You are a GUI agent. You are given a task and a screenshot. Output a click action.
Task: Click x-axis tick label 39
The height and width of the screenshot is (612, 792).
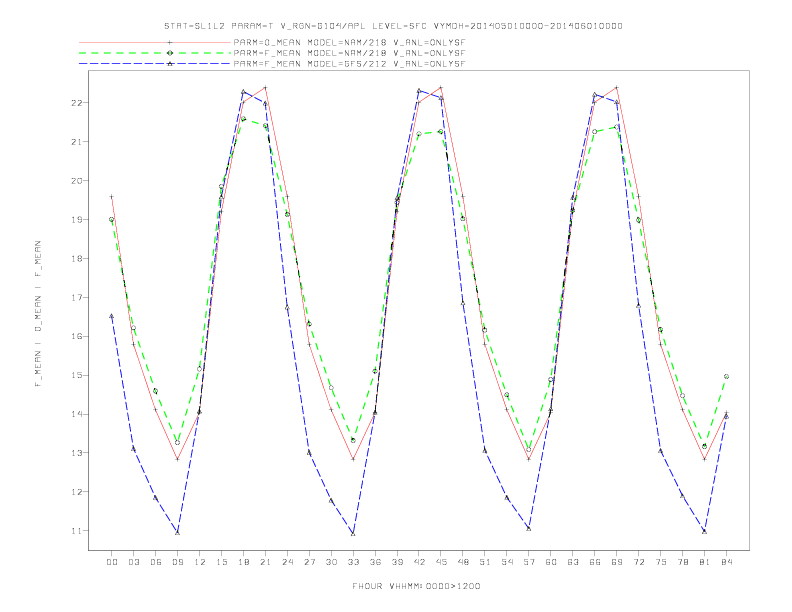(x=397, y=562)
